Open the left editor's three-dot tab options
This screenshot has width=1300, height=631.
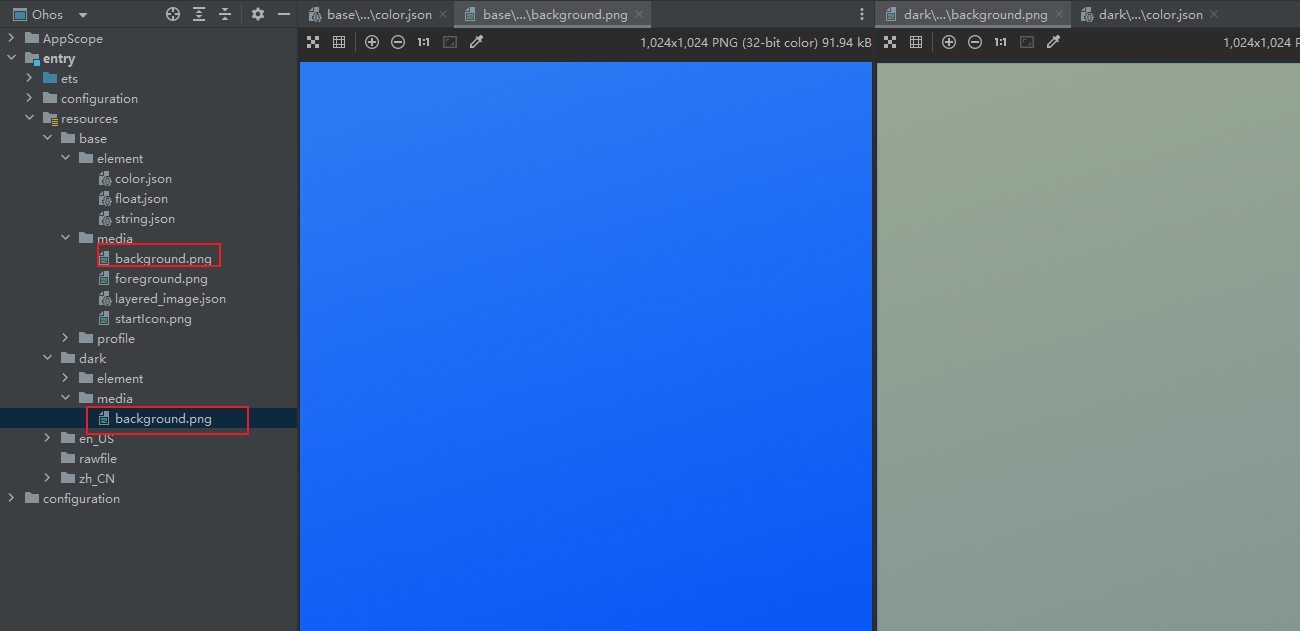point(862,15)
